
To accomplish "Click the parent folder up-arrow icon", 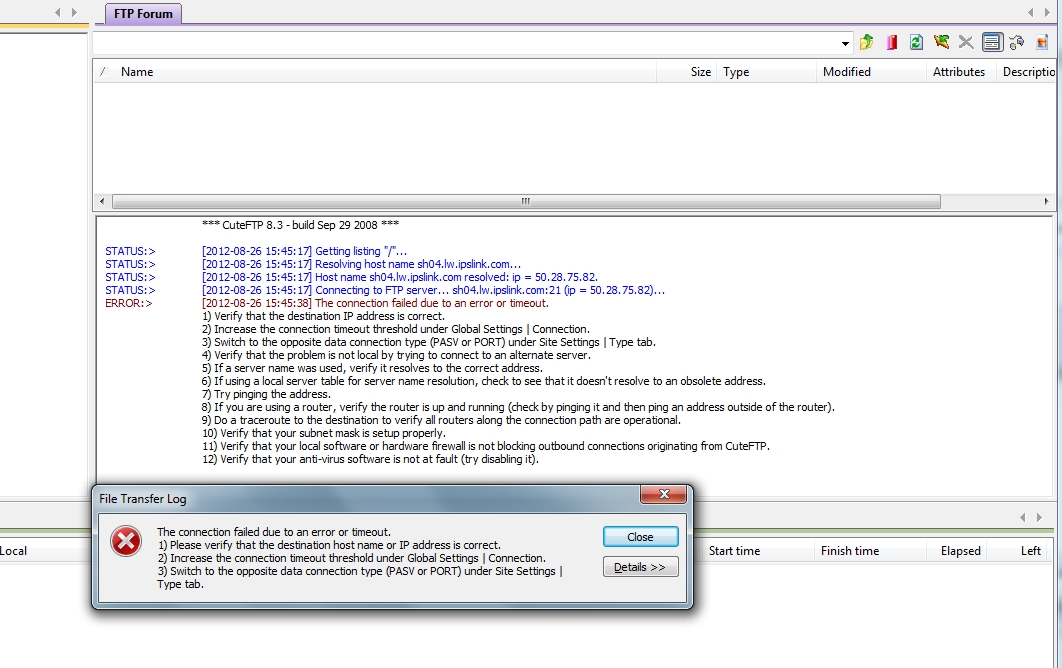I will 867,42.
